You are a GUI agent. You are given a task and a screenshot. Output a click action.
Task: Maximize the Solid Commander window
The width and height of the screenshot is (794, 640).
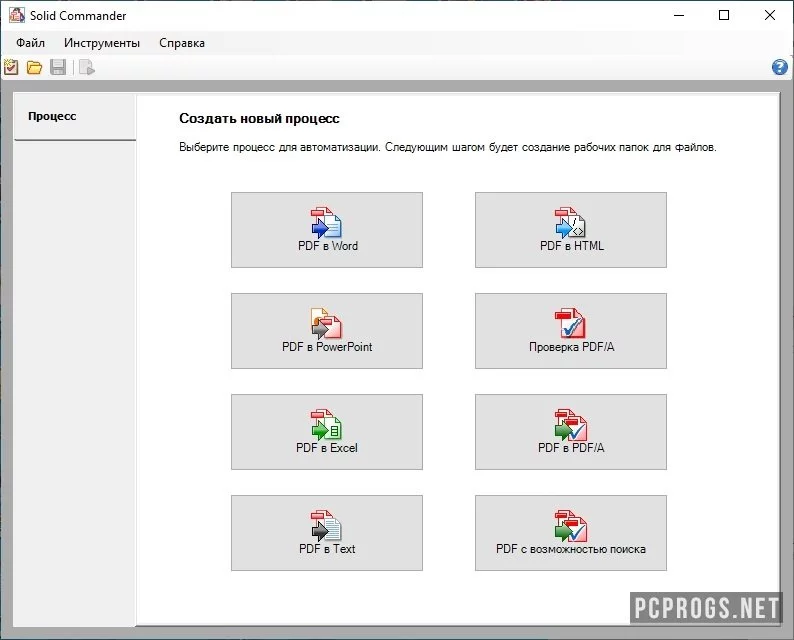[x=724, y=15]
